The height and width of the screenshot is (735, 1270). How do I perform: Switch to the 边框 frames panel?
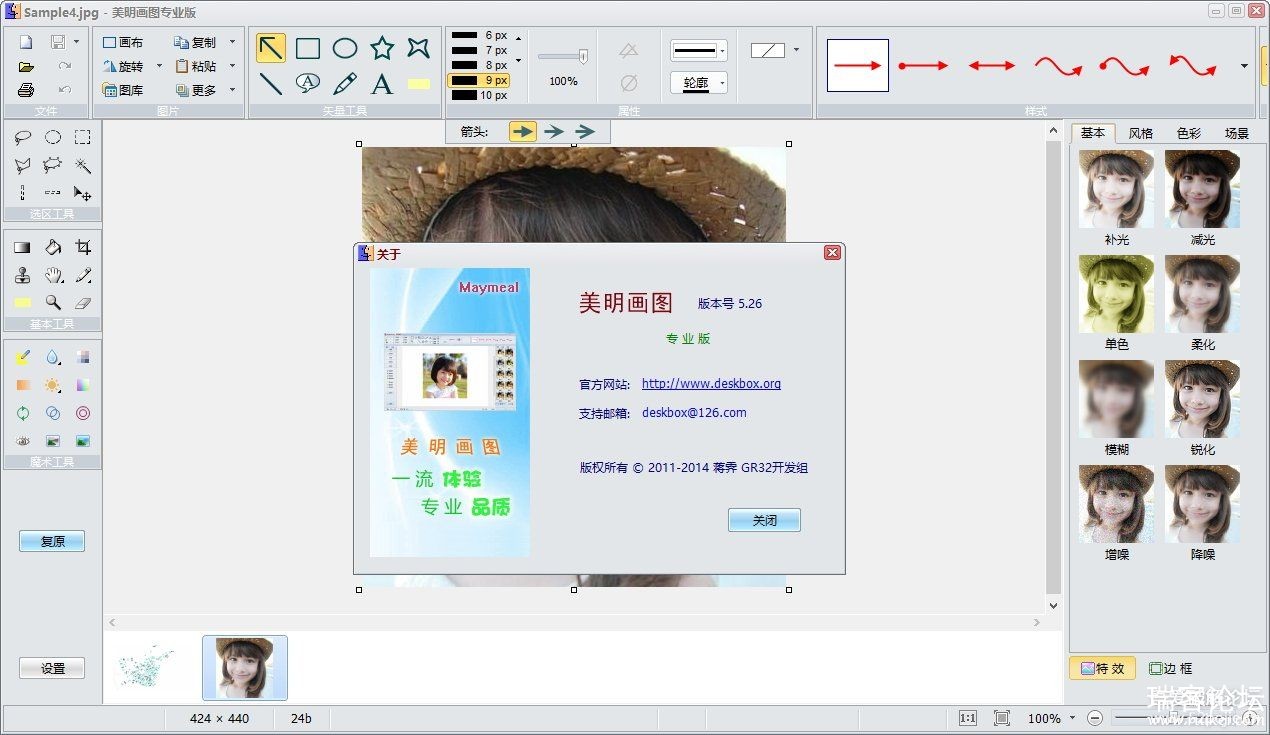1170,668
